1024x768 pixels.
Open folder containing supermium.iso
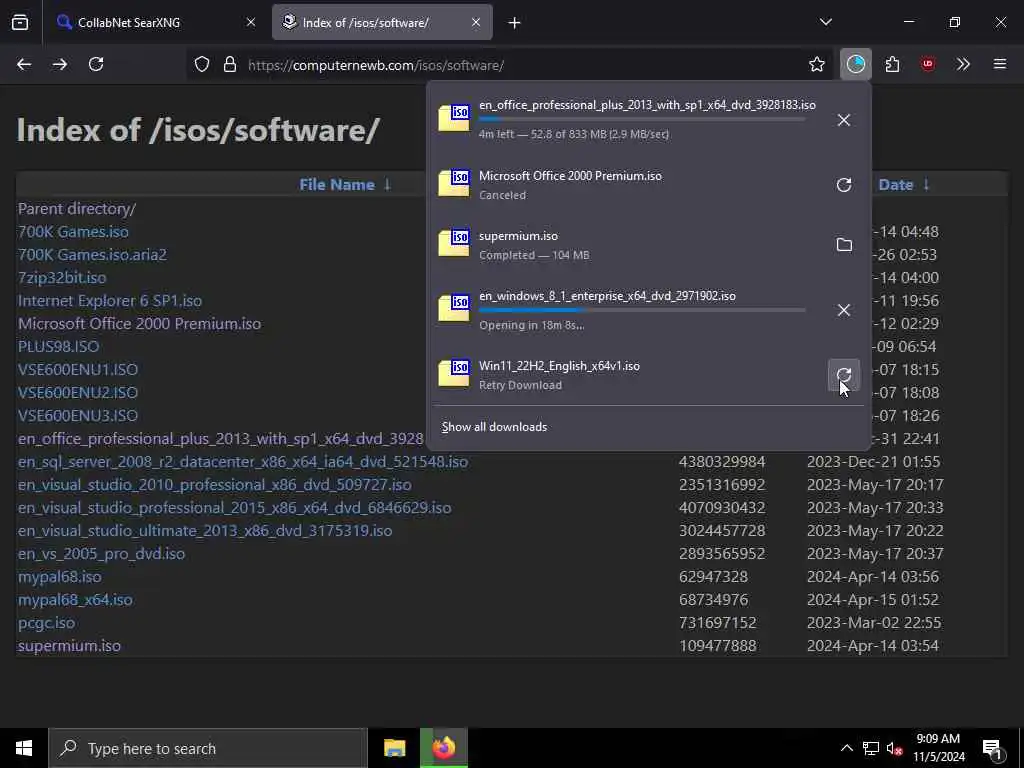pos(844,245)
